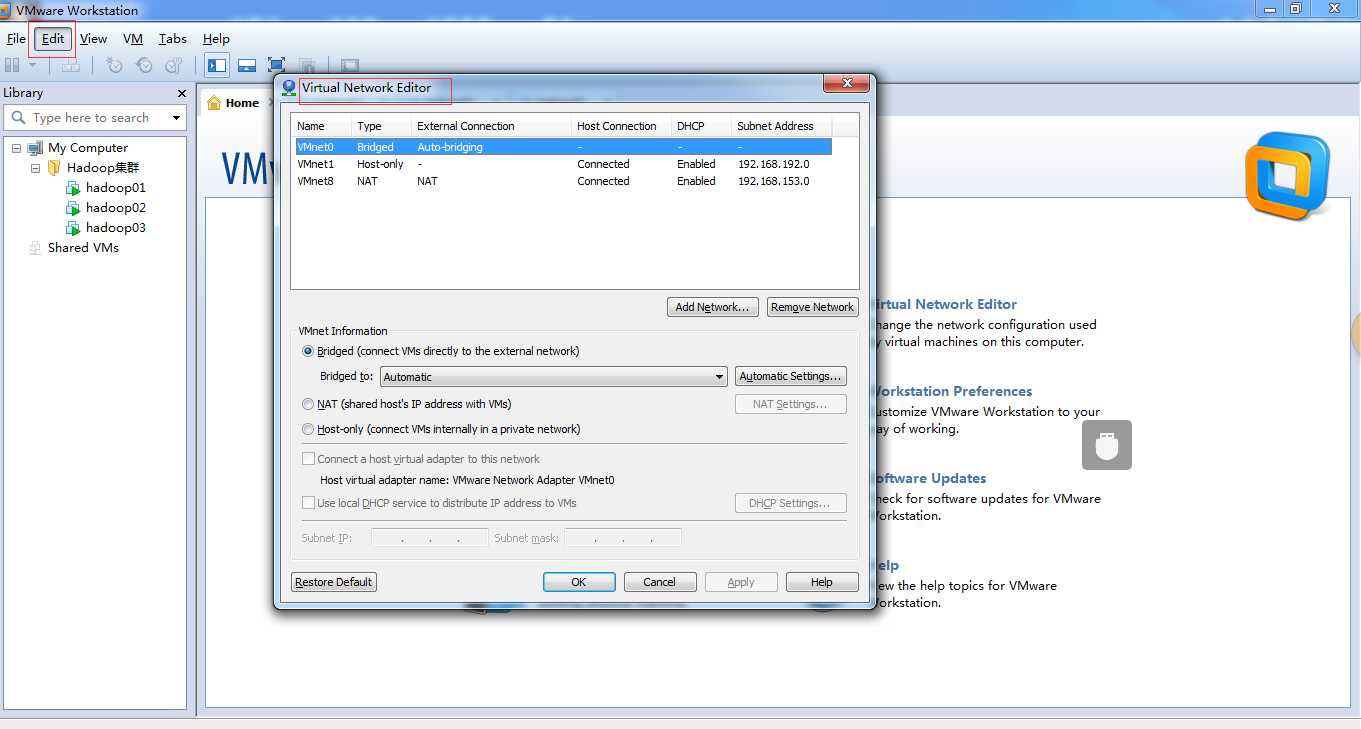The image size is (1361, 729).
Task: Check Use local DHCP service option
Action: click(x=308, y=503)
